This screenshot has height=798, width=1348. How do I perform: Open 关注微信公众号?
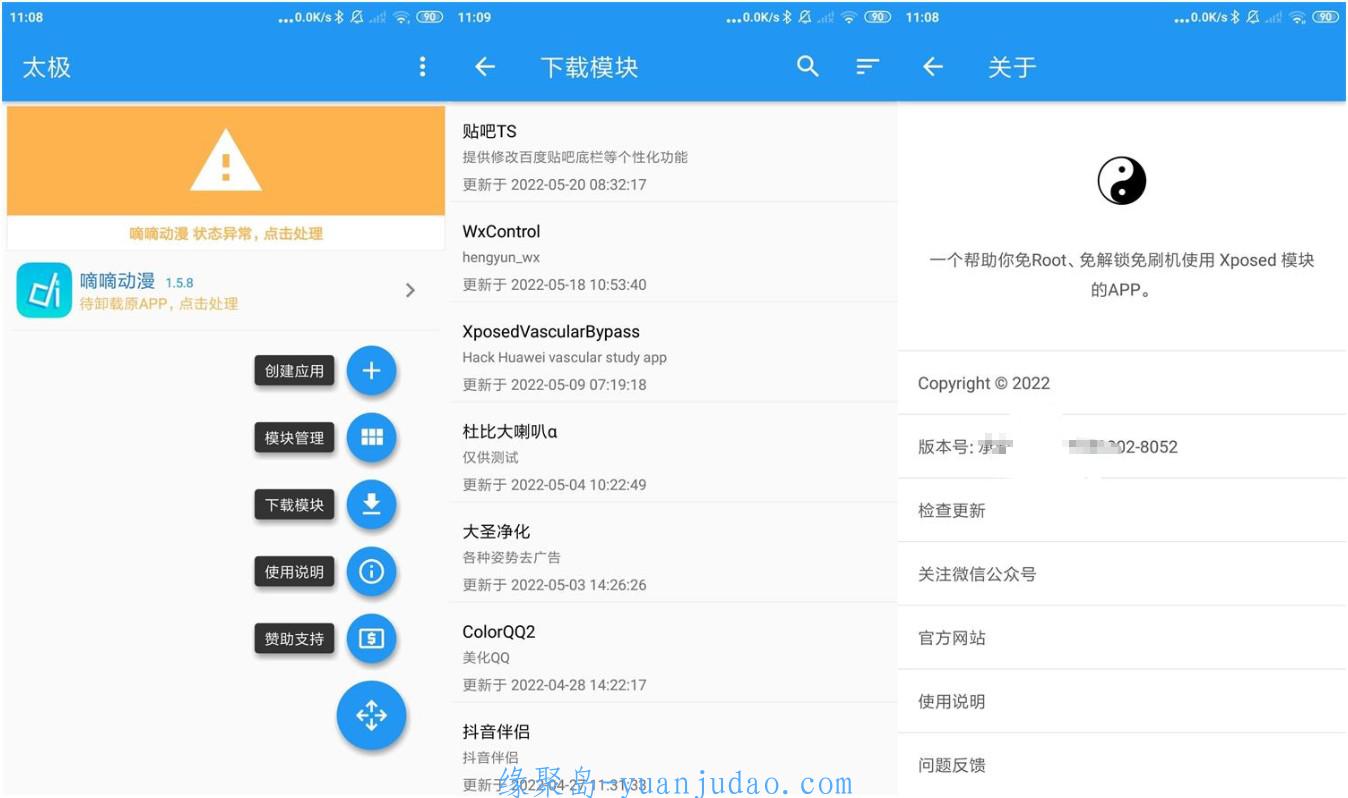click(1122, 574)
